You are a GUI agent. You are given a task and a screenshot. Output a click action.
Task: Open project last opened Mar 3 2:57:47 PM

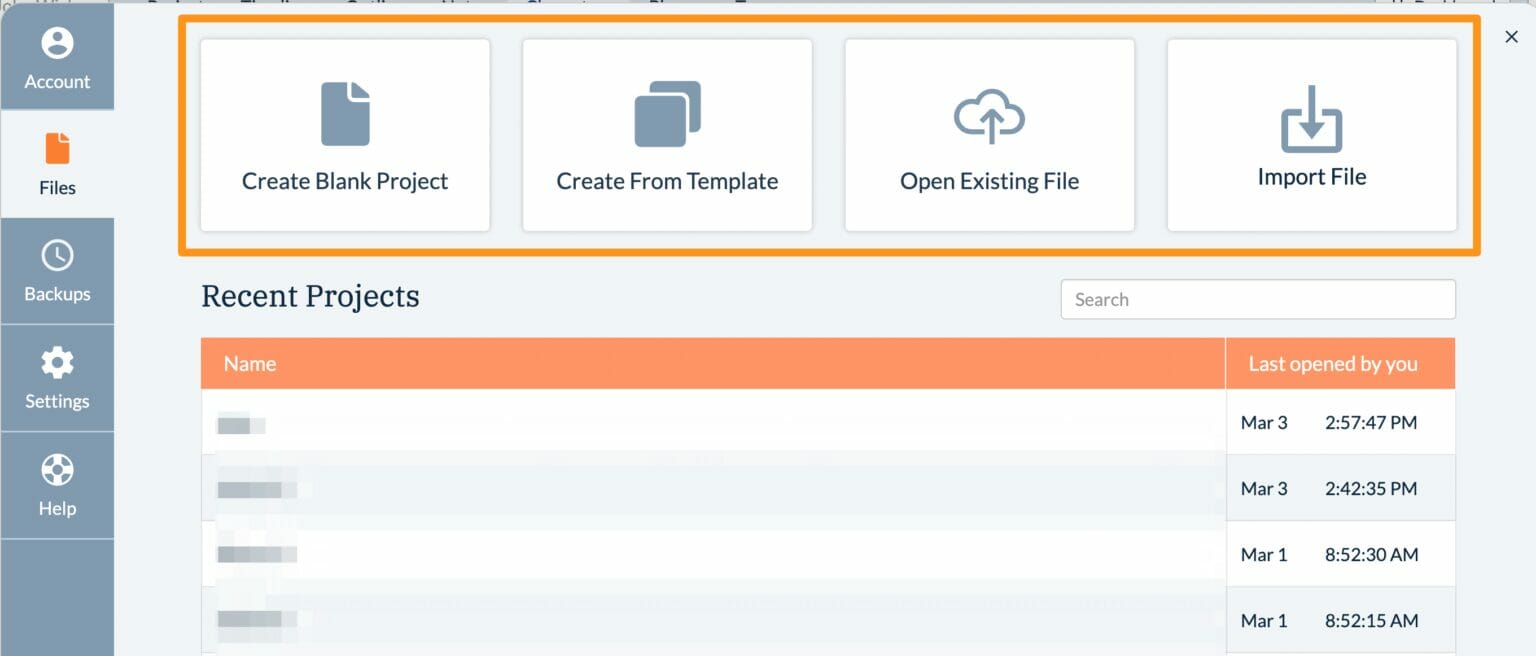pyautogui.click(x=700, y=423)
